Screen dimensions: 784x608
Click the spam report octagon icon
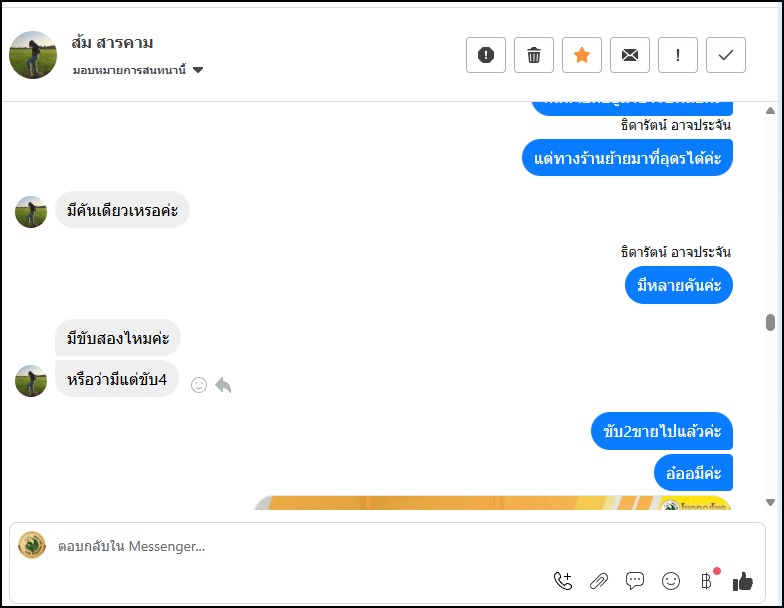[486, 55]
